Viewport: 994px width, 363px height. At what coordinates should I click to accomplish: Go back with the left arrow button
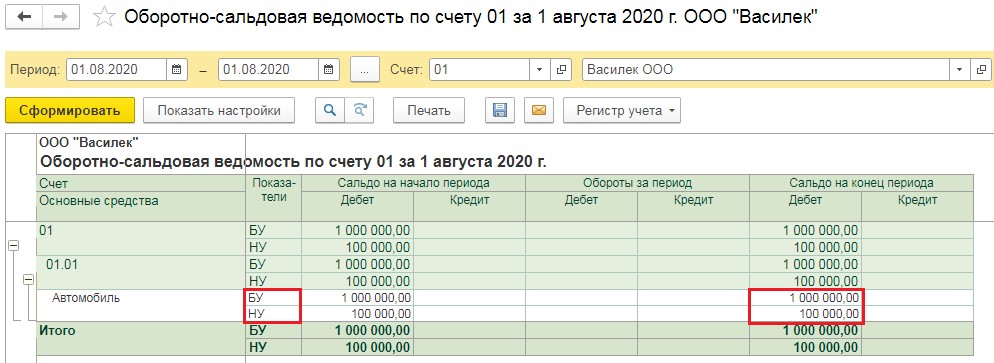[25, 17]
